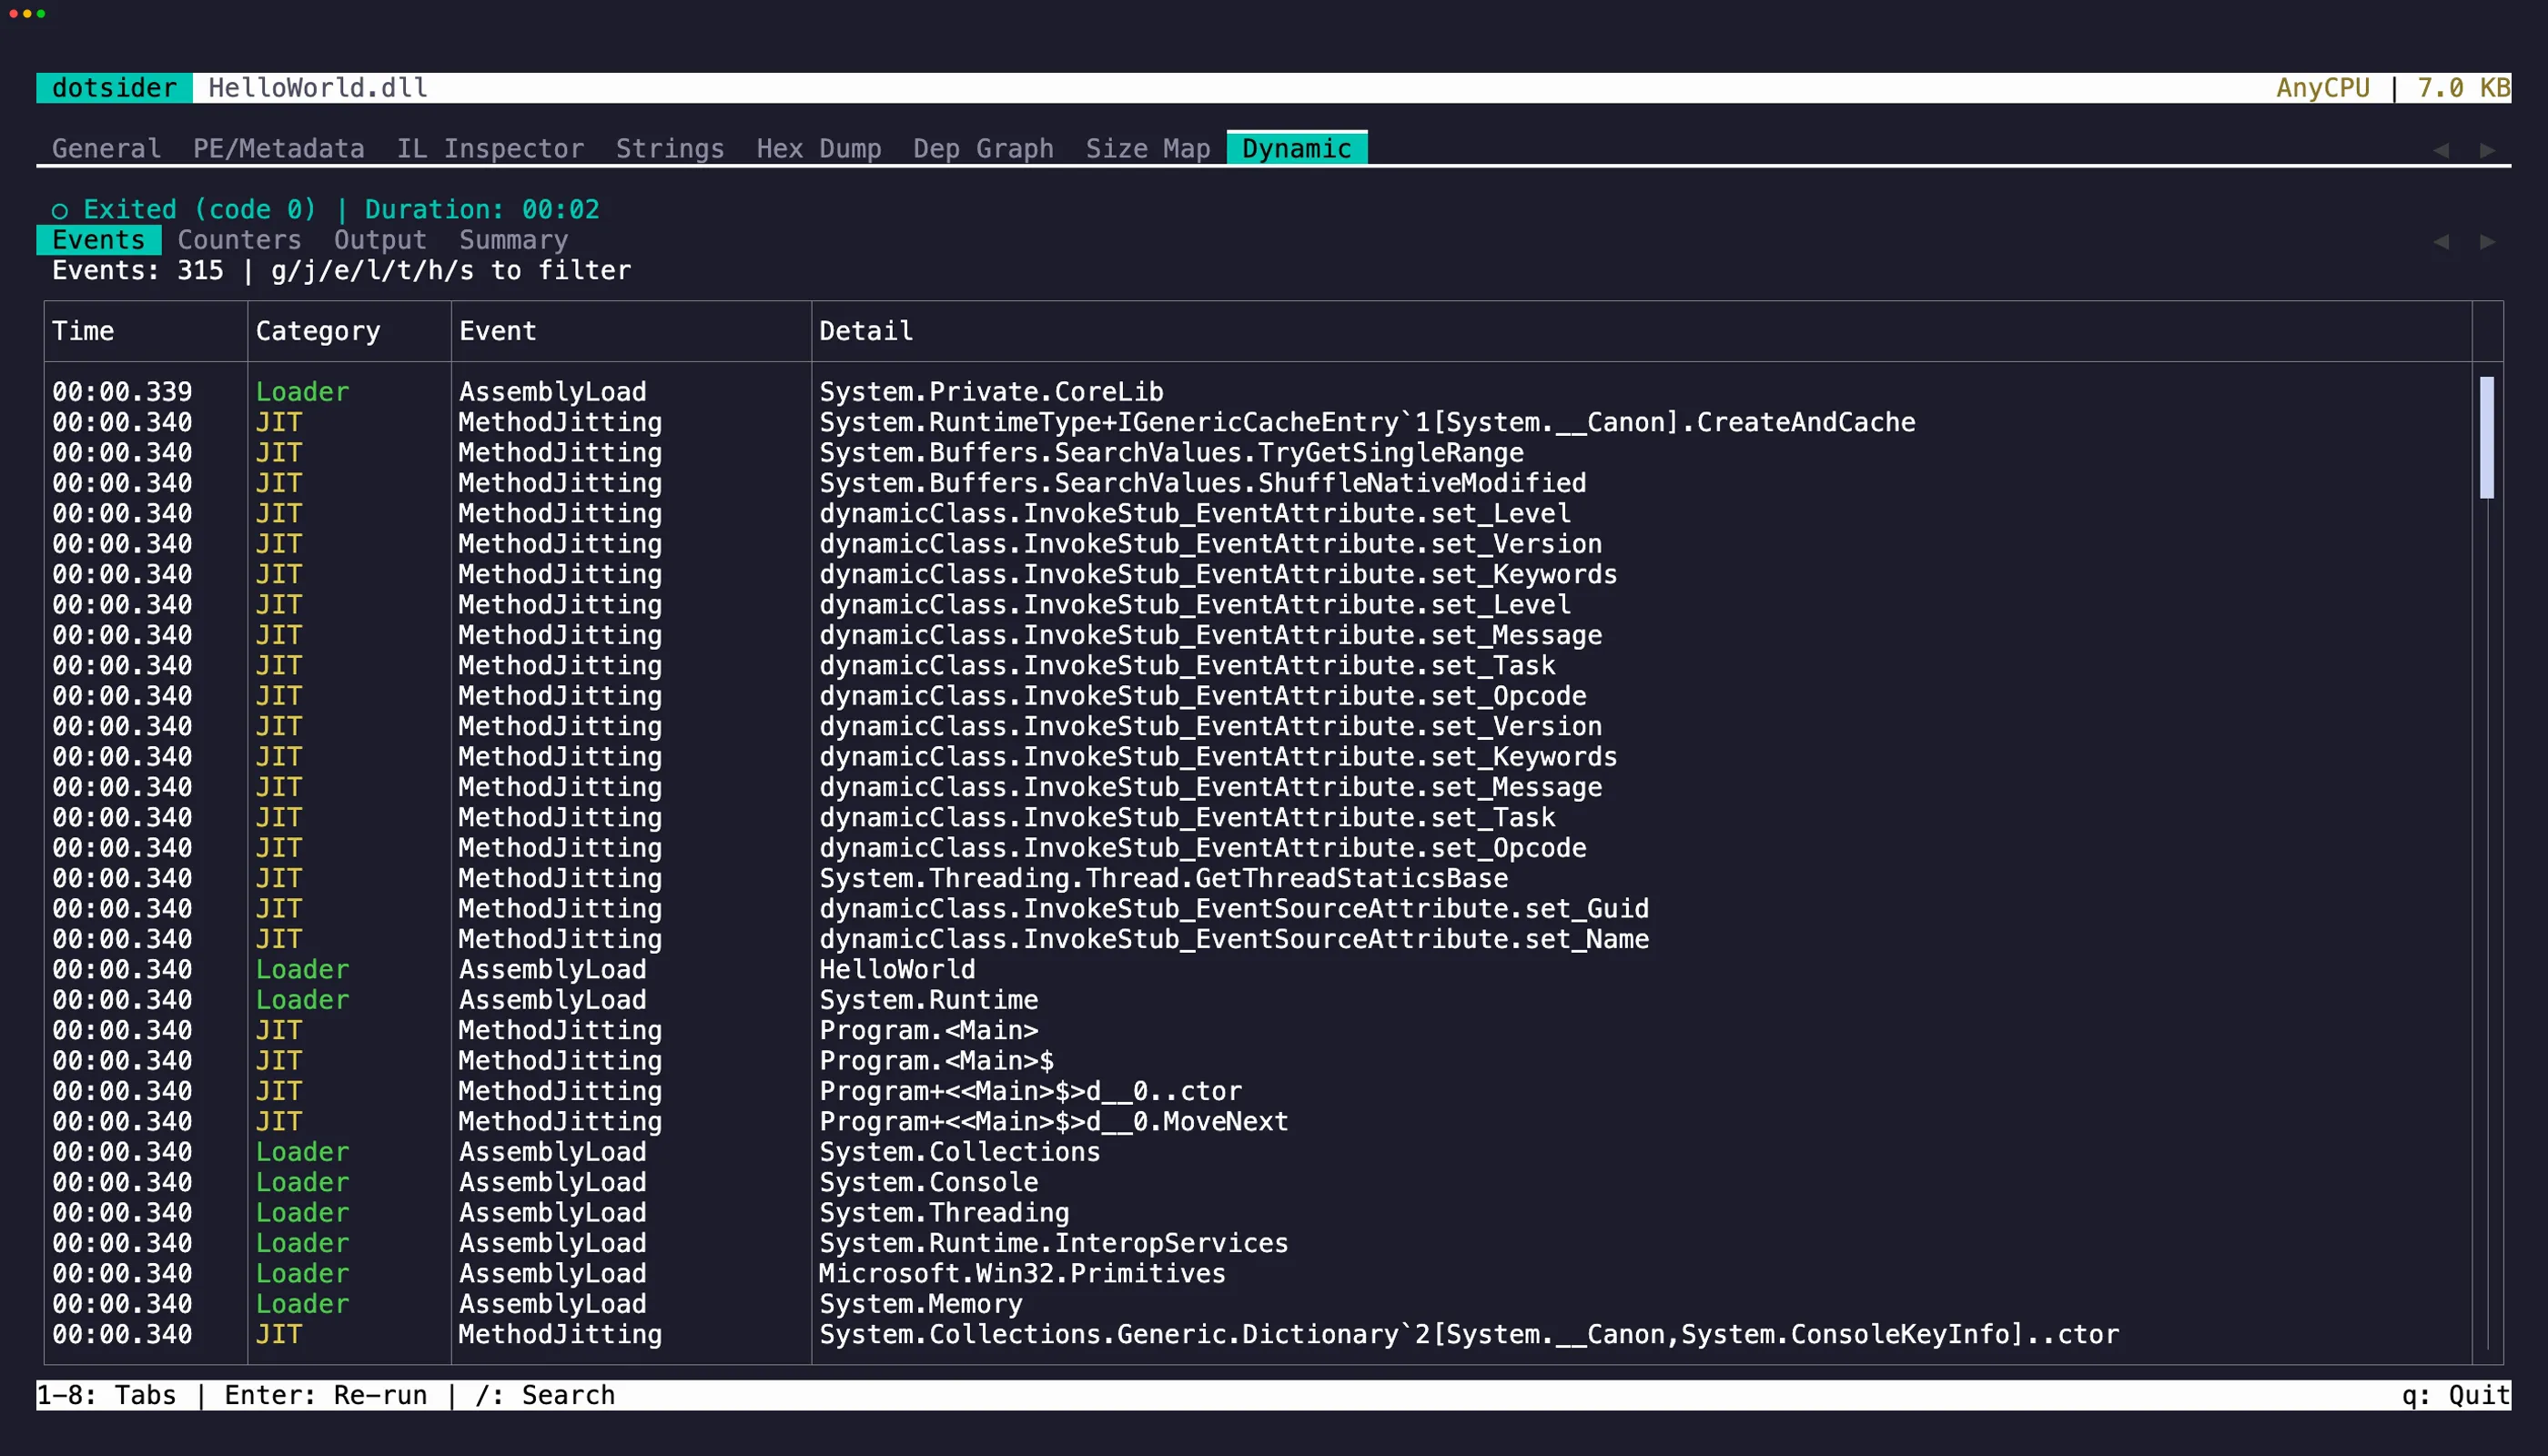Screen dimensions: 2548x1456
Task: Click q: Quit in status bar
Action: 2455,1395
